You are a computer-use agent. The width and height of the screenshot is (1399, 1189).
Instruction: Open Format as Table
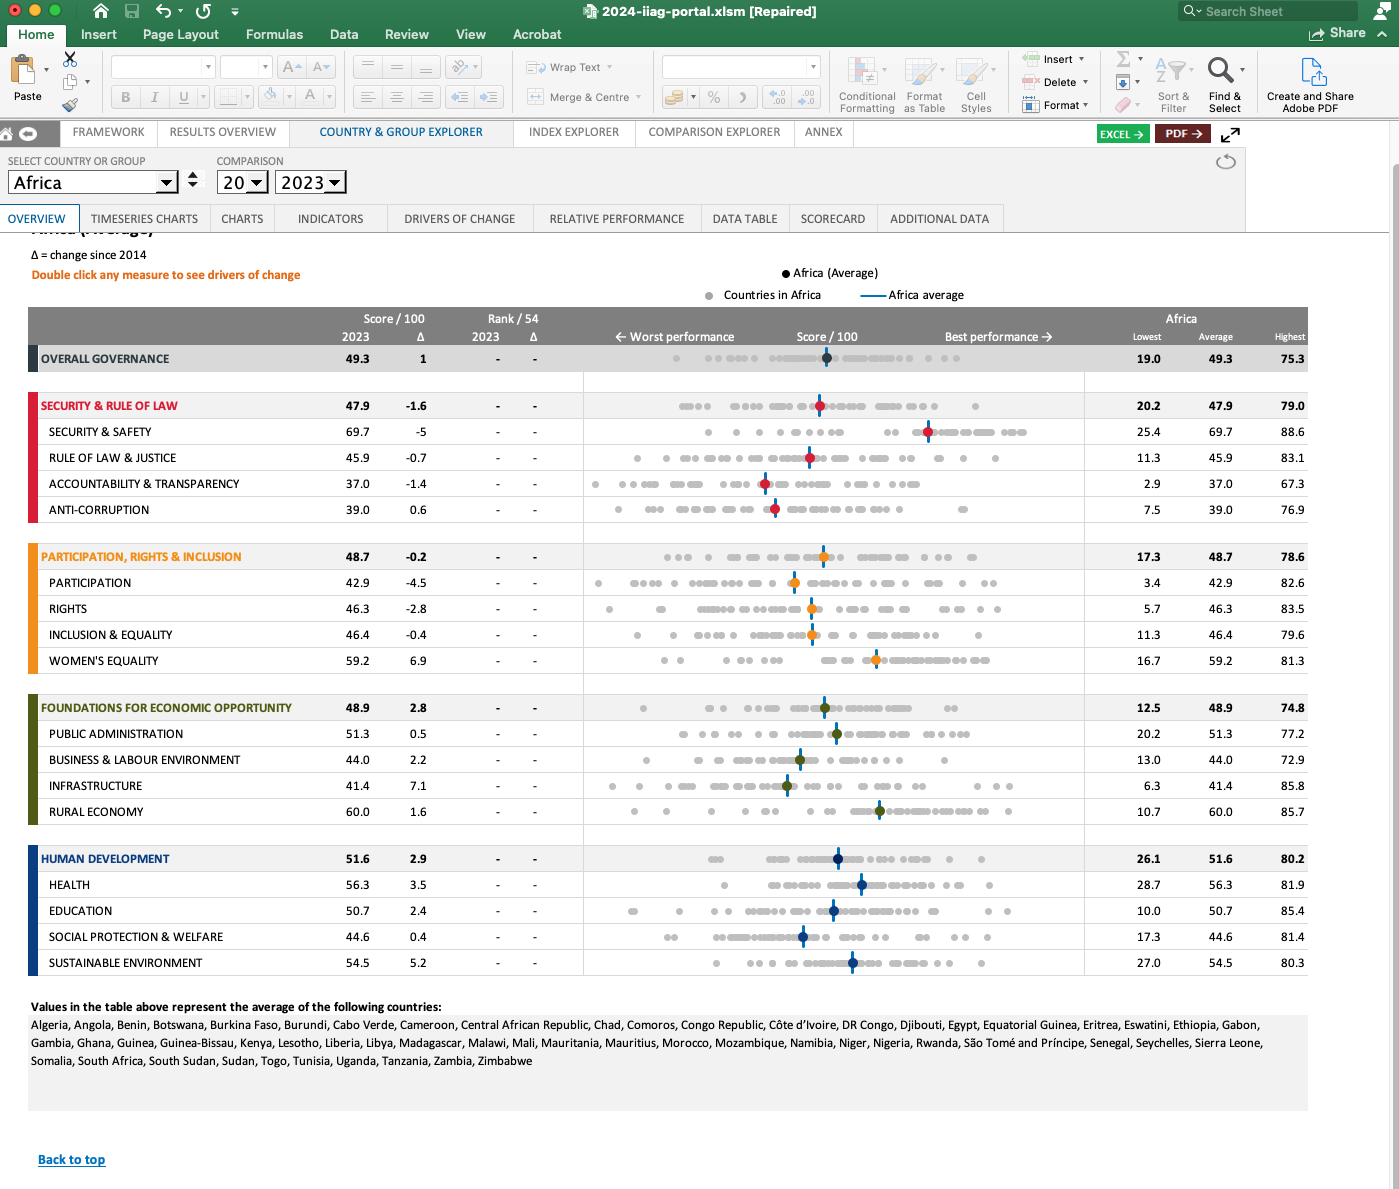click(x=924, y=85)
